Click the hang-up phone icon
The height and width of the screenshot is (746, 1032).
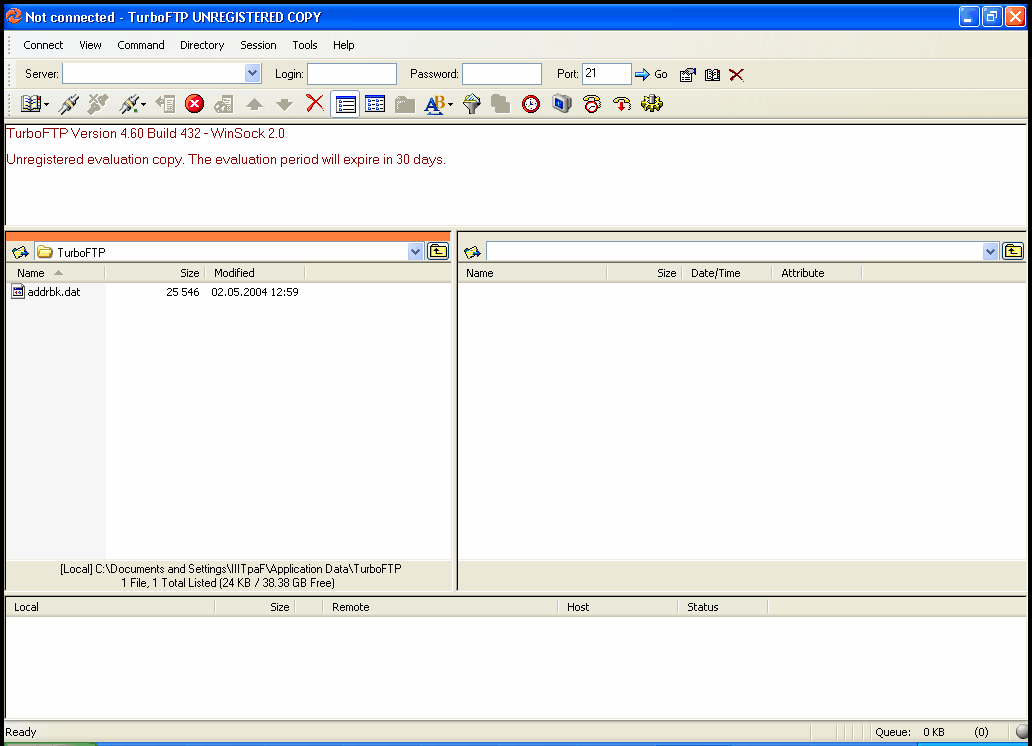coord(621,104)
